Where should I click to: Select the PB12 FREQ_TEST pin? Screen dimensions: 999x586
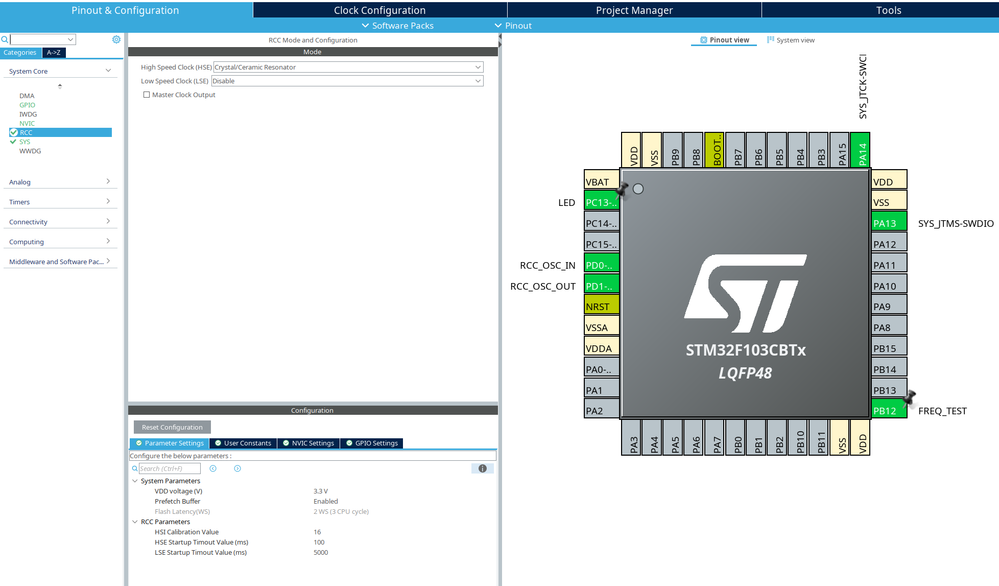889,410
